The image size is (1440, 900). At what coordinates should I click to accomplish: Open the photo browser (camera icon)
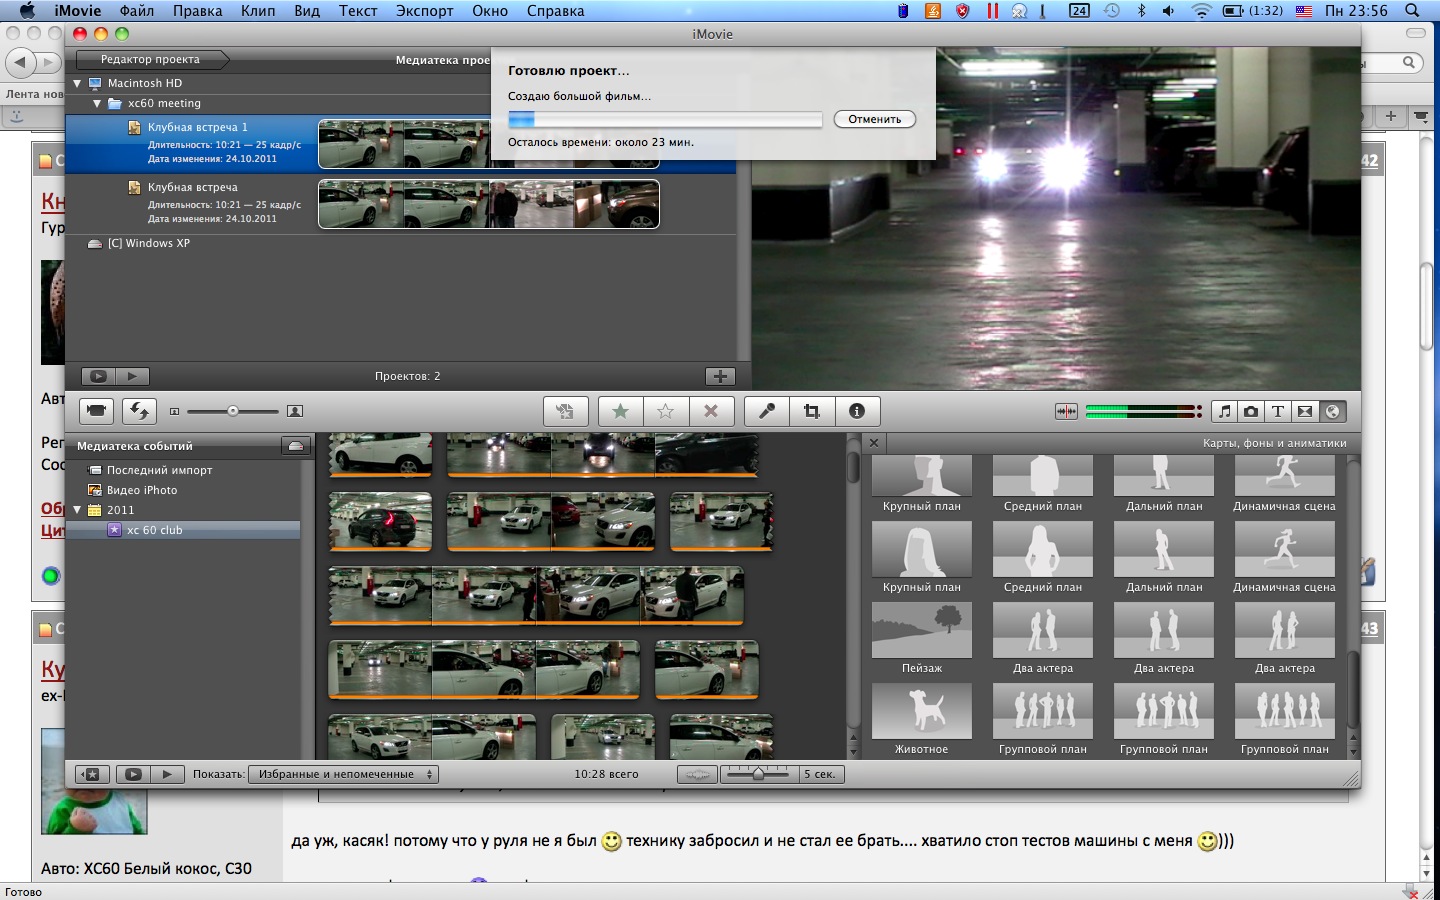(1251, 411)
